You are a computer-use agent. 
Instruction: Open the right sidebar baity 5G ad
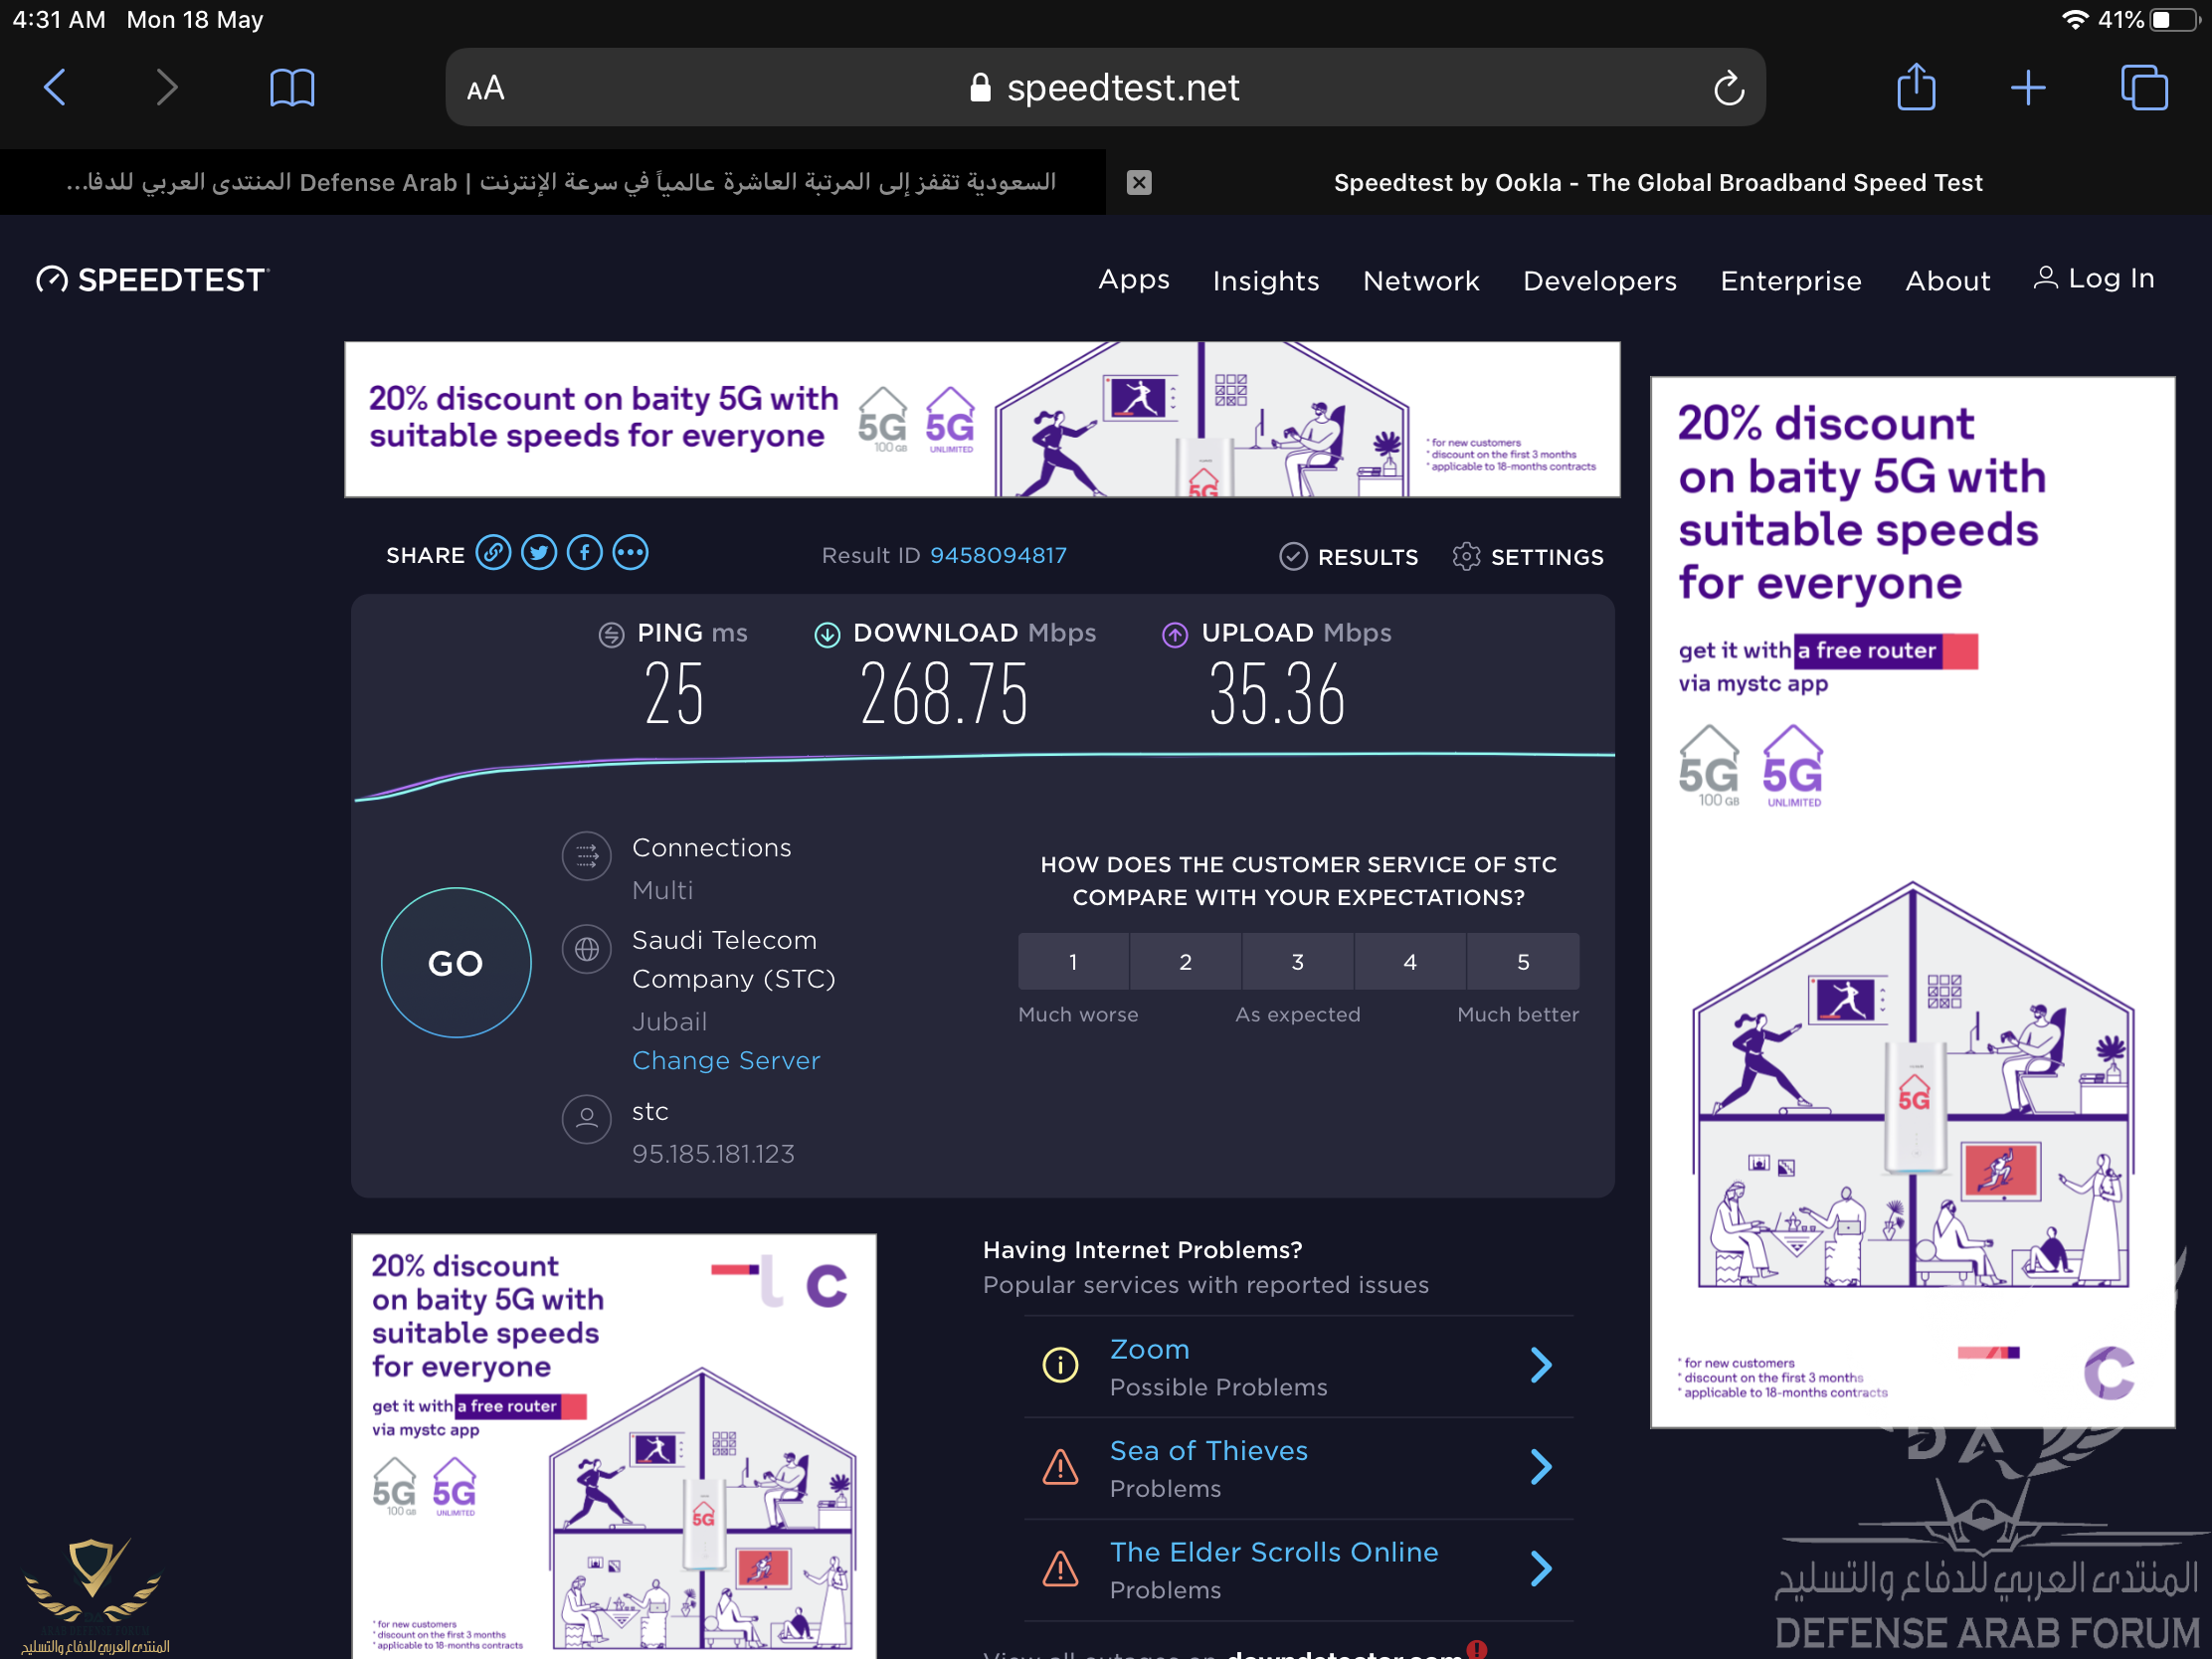pyautogui.click(x=1912, y=902)
